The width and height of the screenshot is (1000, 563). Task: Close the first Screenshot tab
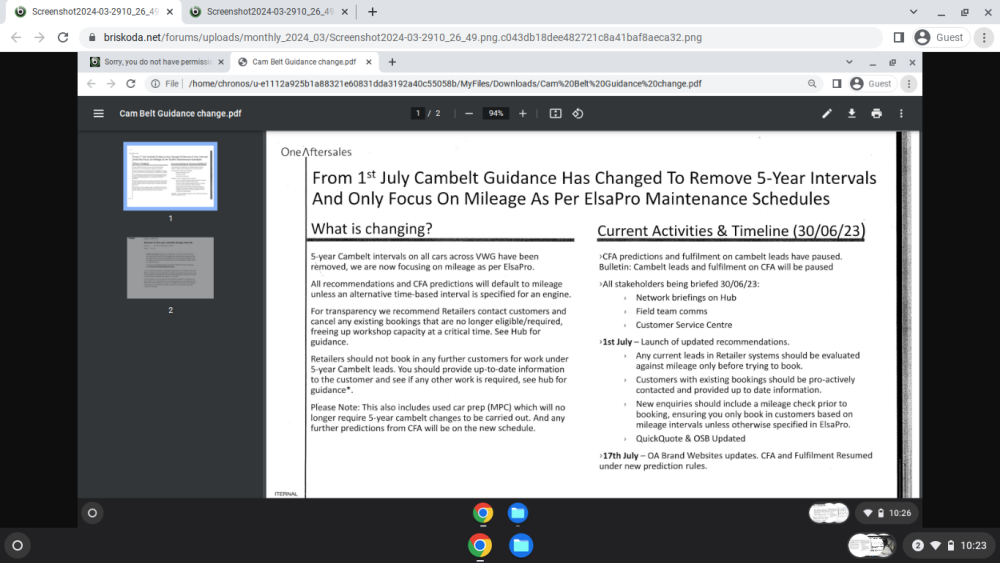pyautogui.click(x=170, y=11)
